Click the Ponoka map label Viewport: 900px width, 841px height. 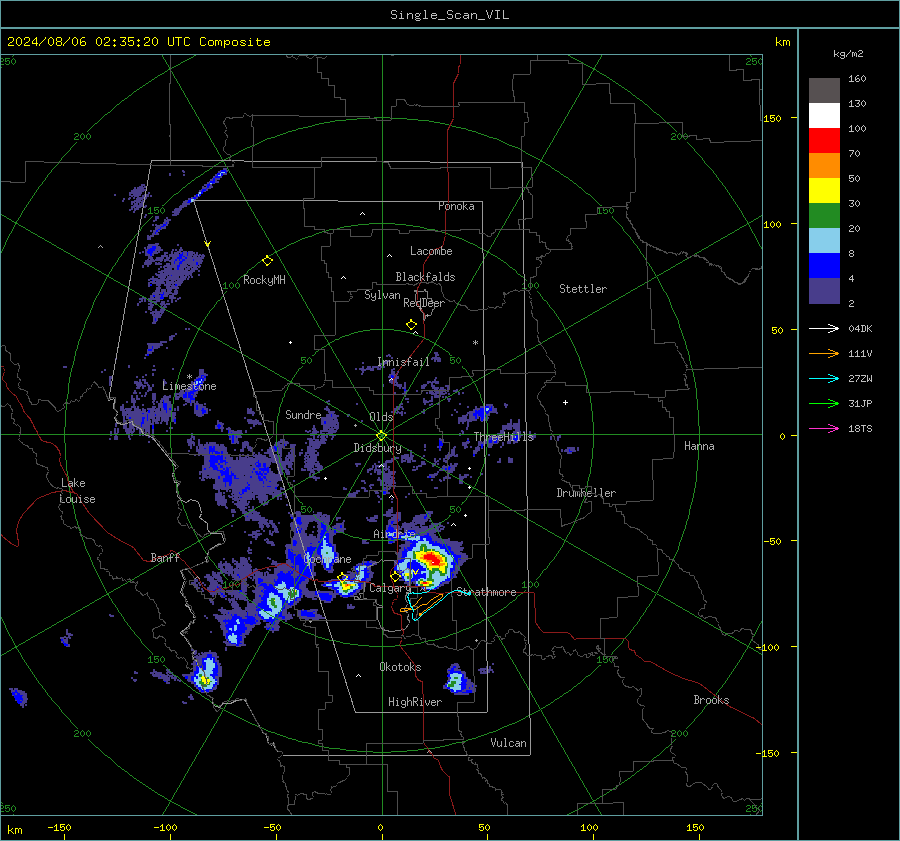coord(456,206)
